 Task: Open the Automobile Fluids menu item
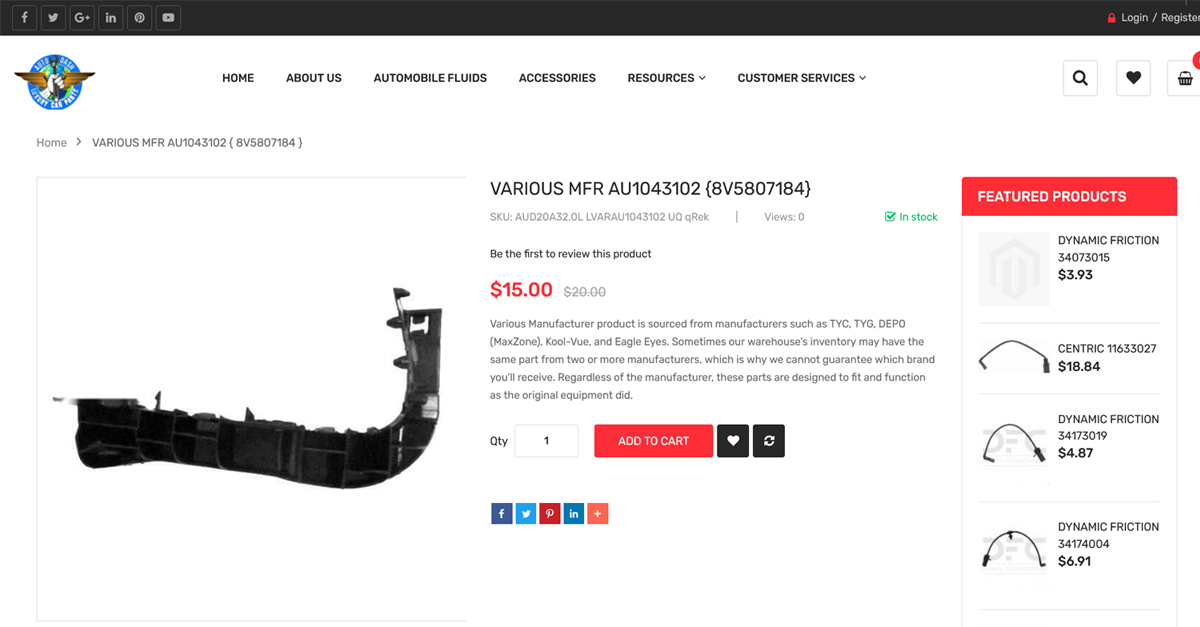coord(430,78)
